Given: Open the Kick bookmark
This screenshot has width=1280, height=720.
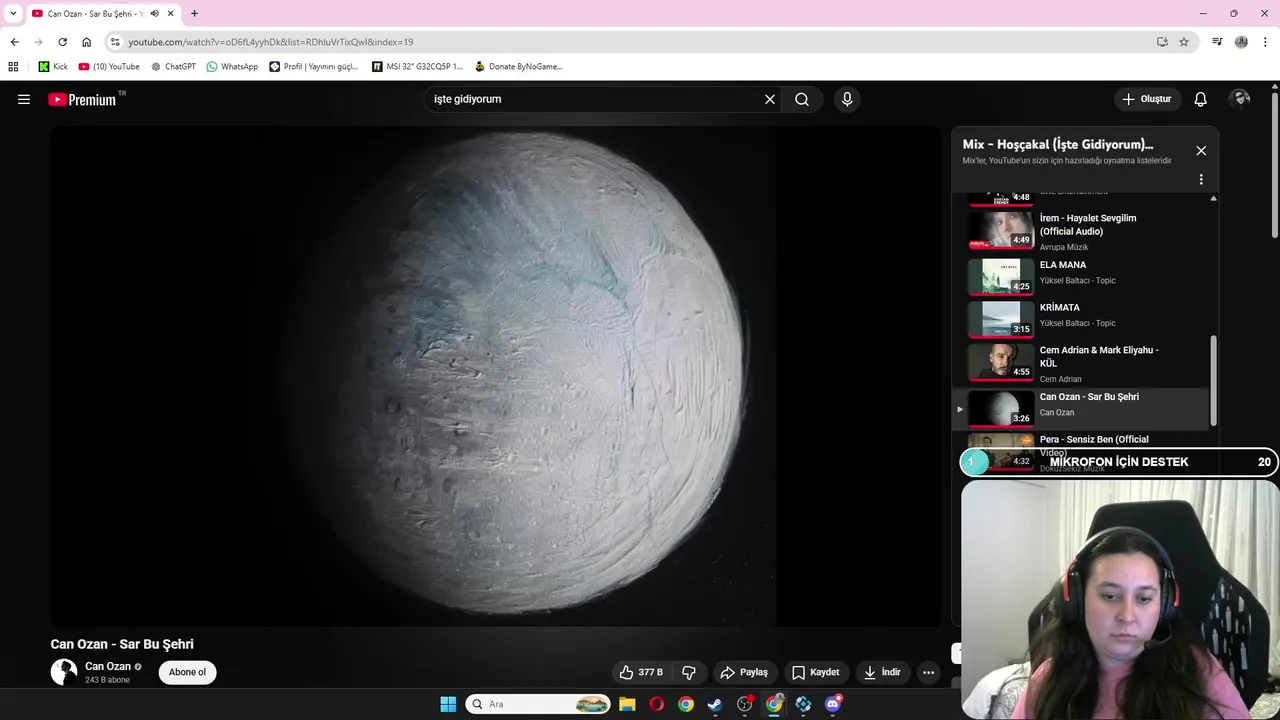Looking at the screenshot, I should coord(53,67).
